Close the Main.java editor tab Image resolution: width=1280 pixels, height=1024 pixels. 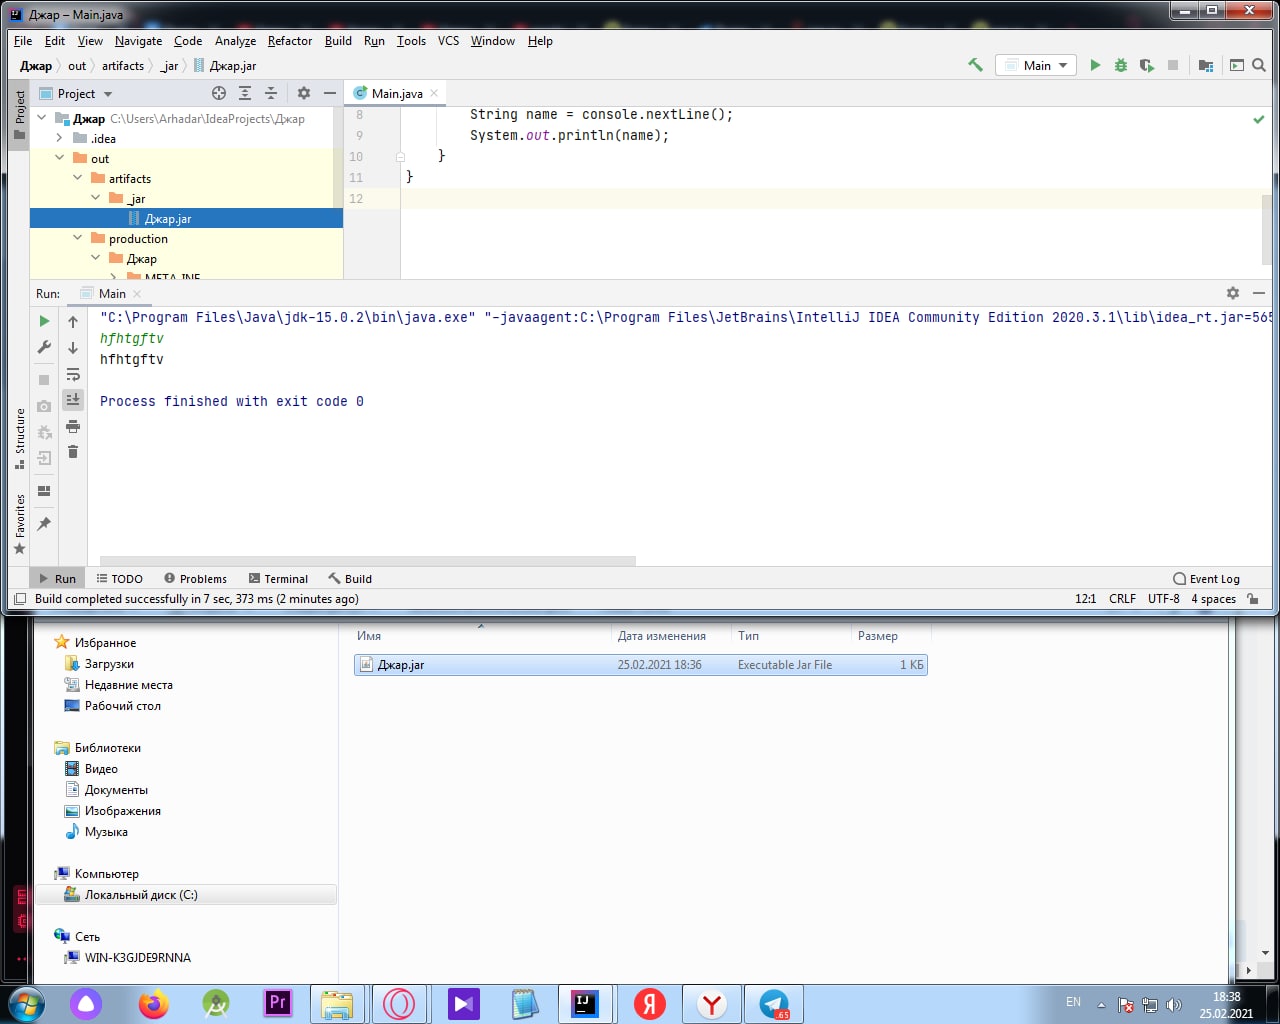tap(434, 93)
